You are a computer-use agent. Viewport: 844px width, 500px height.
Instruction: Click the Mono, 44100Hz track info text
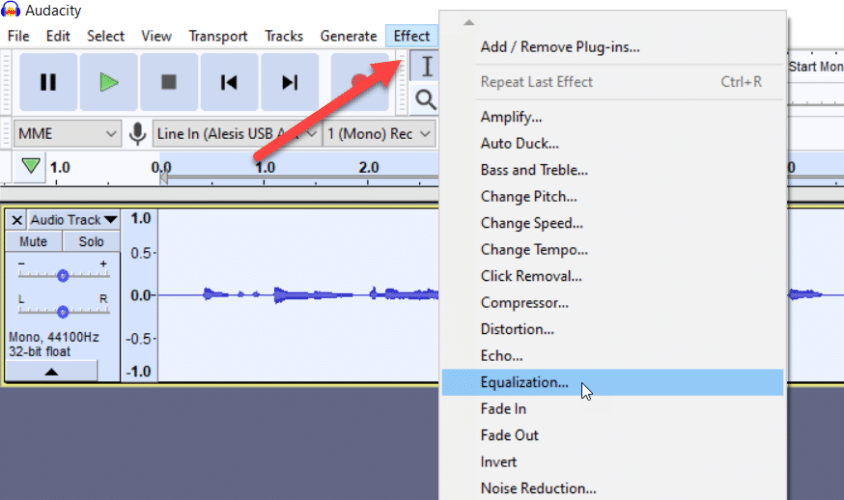(x=54, y=337)
